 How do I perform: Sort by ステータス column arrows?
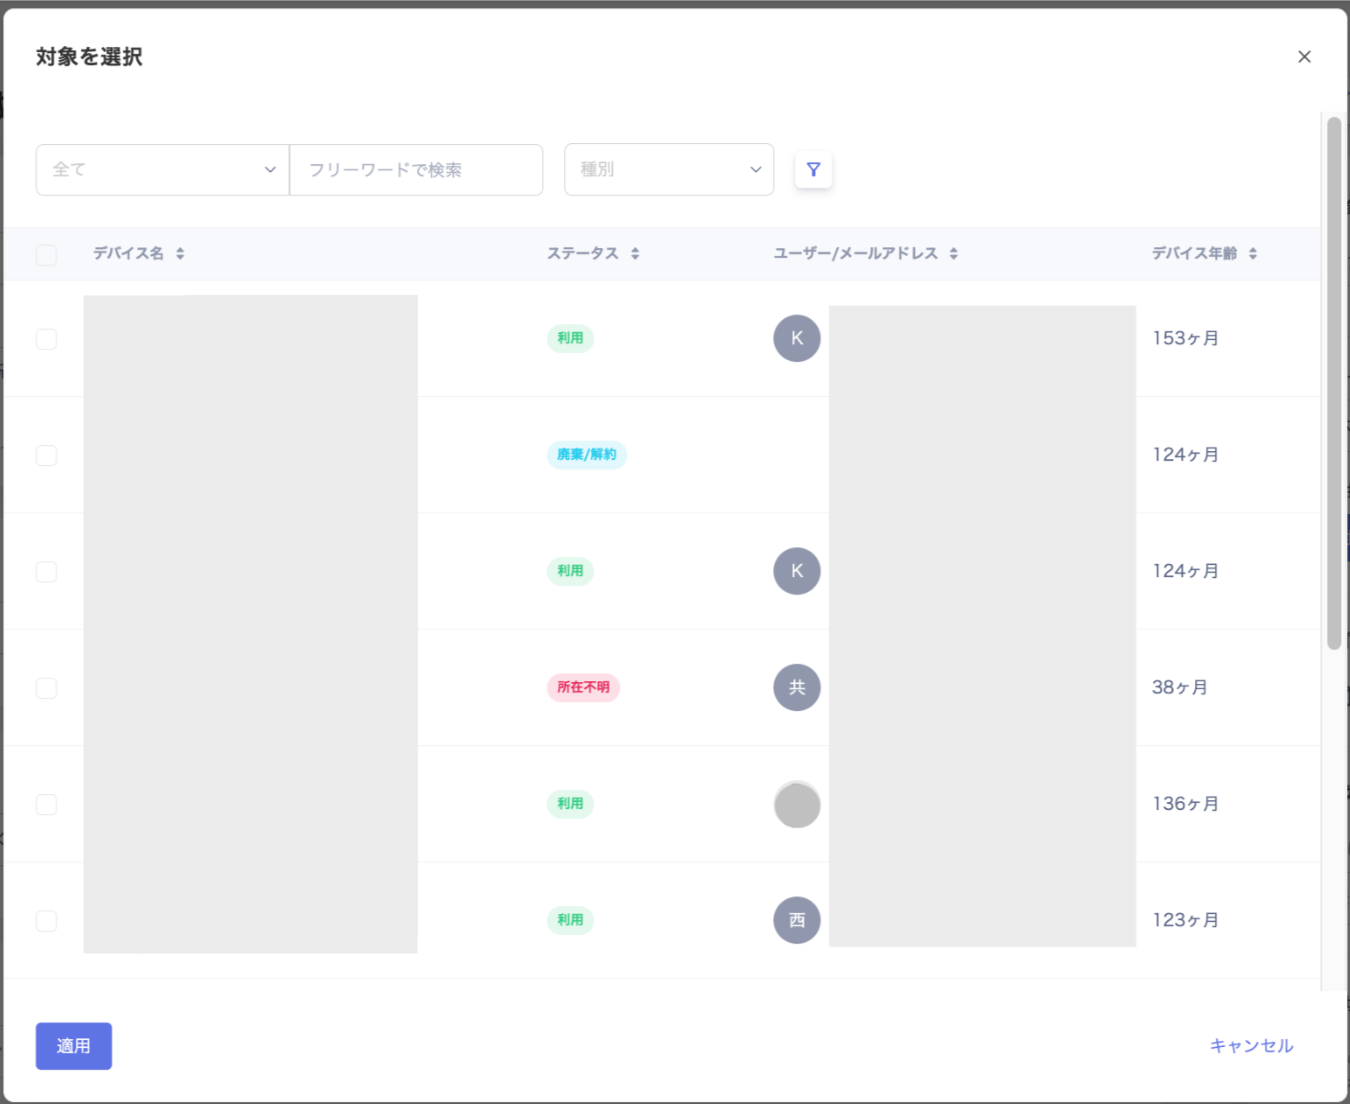tap(635, 254)
